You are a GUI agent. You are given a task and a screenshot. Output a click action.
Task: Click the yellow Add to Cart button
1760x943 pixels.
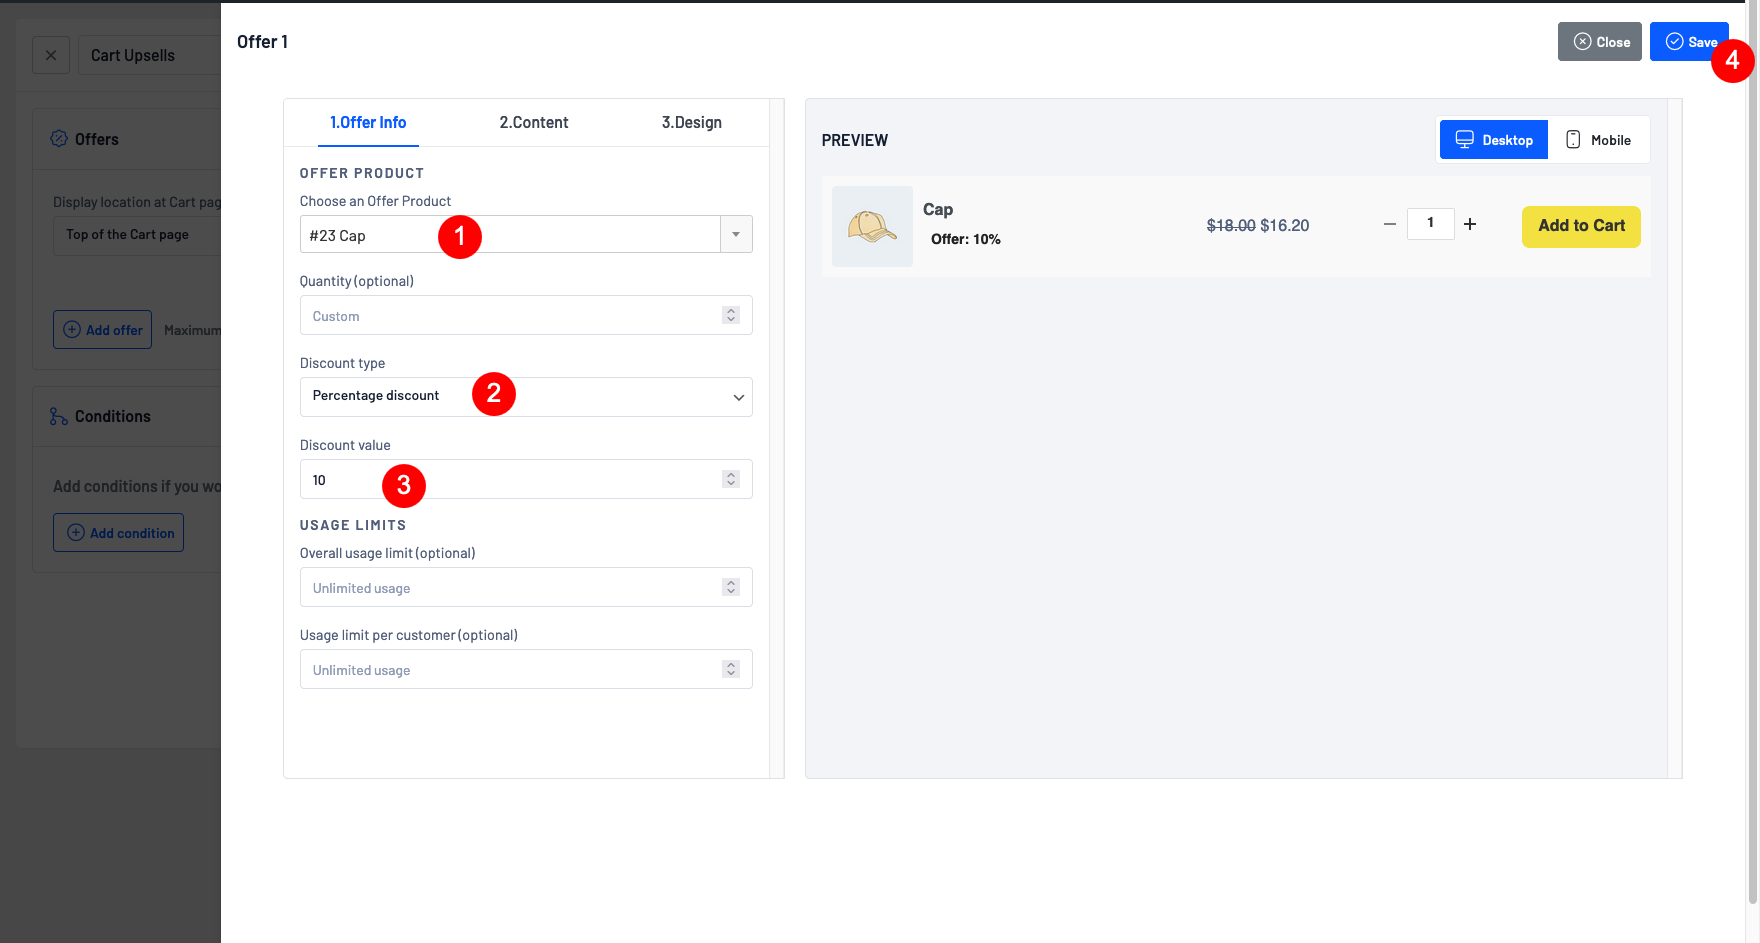(x=1581, y=226)
